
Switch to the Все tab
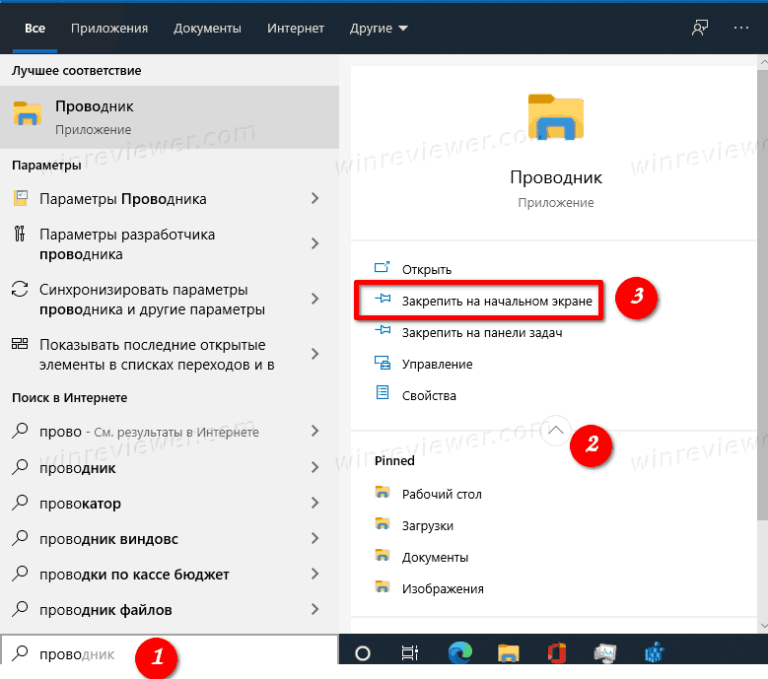click(35, 28)
